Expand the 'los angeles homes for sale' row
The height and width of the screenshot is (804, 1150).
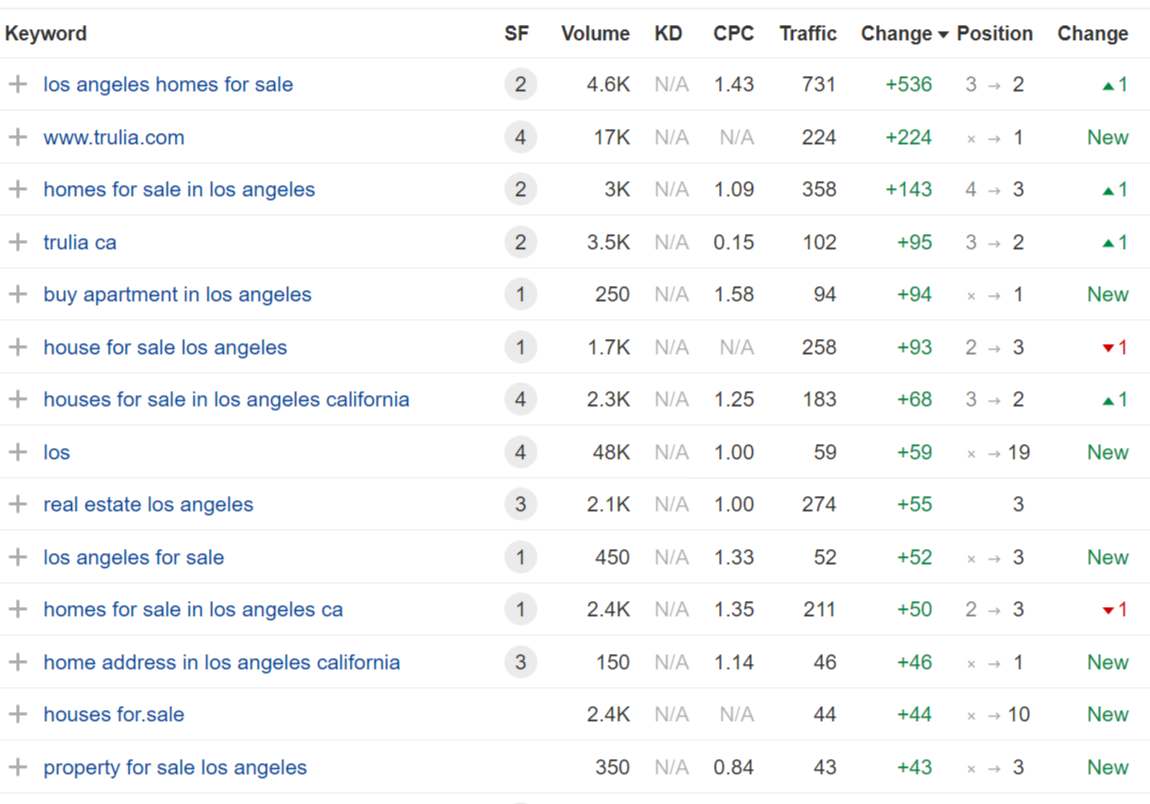tap(17, 85)
